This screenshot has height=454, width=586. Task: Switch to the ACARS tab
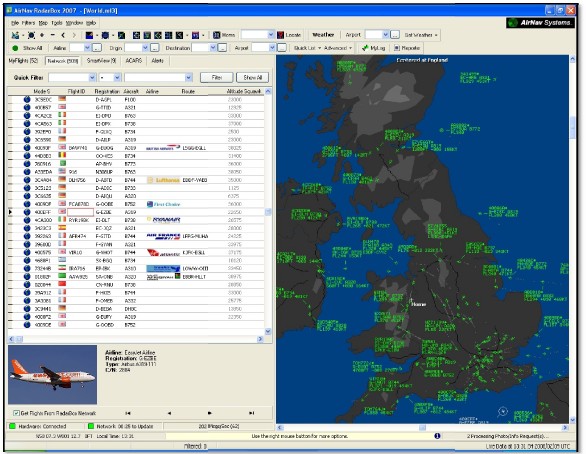(x=134, y=61)
